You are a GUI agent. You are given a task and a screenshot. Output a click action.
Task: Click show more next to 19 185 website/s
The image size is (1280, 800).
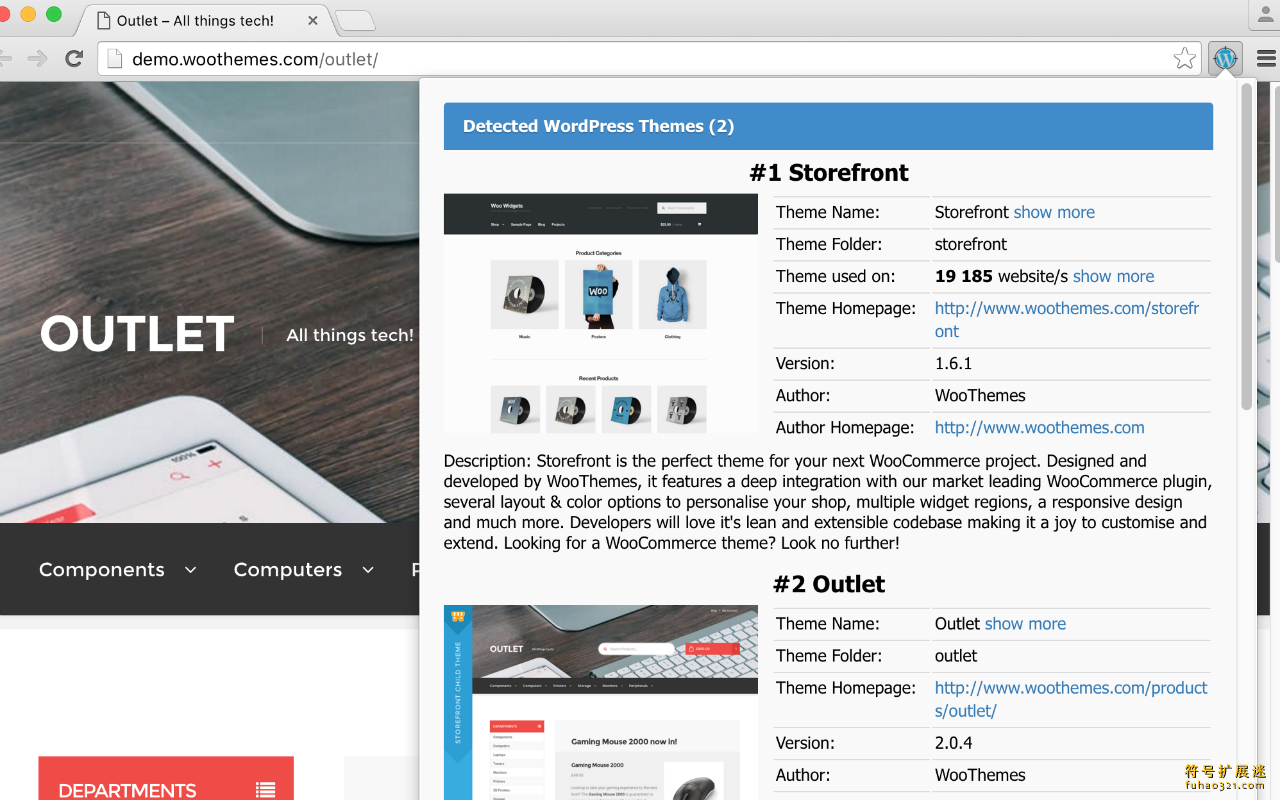click(x=1113, y=276)
